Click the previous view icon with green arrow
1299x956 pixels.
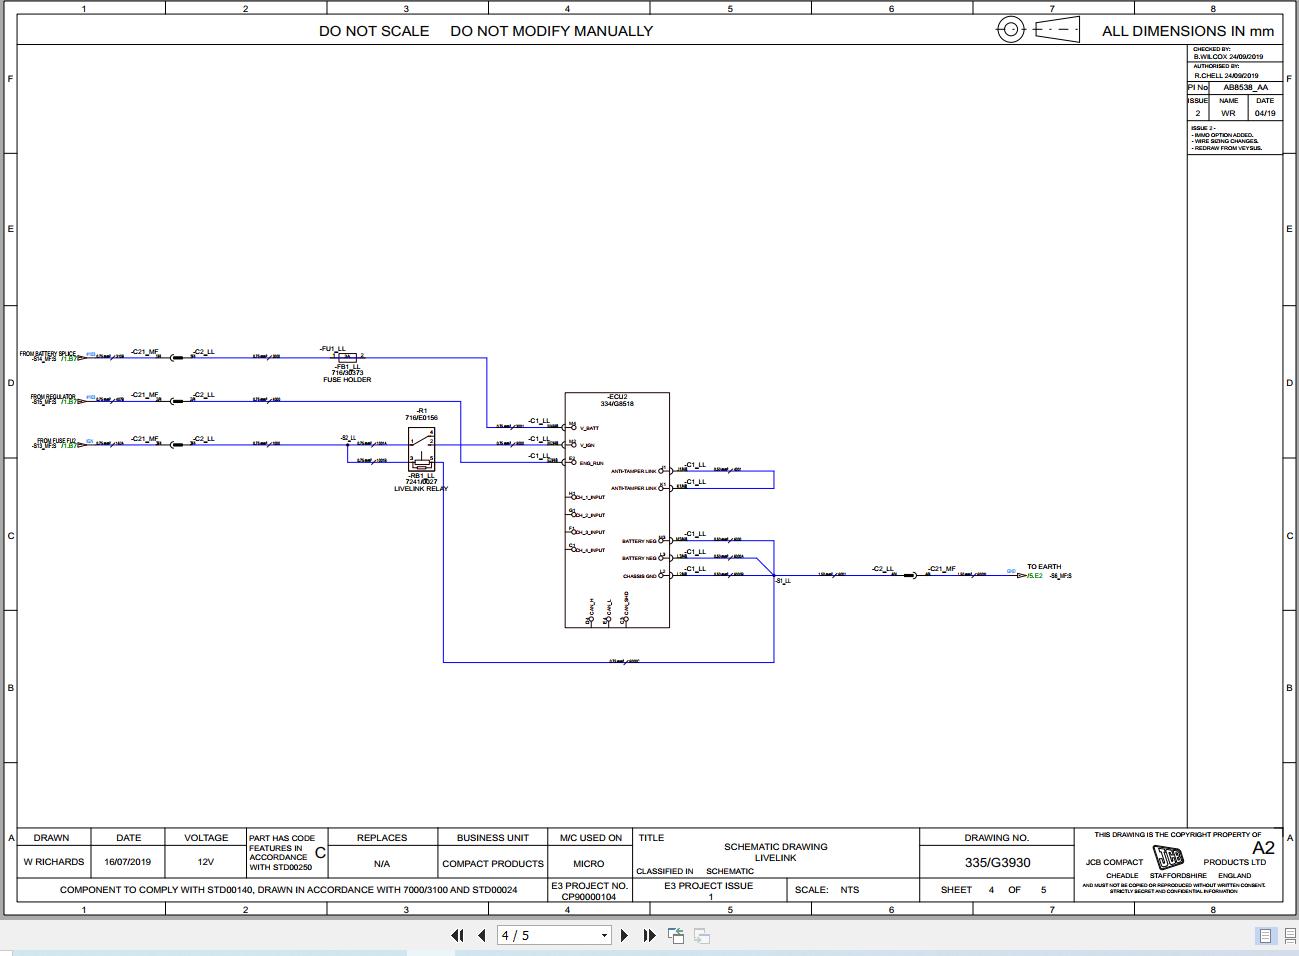[x=675, y=935]
